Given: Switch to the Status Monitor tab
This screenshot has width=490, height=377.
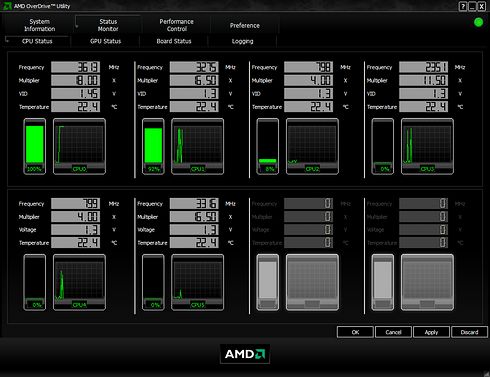Looking at the screenshot, I should pyautogui.click(x=108, y=25).
